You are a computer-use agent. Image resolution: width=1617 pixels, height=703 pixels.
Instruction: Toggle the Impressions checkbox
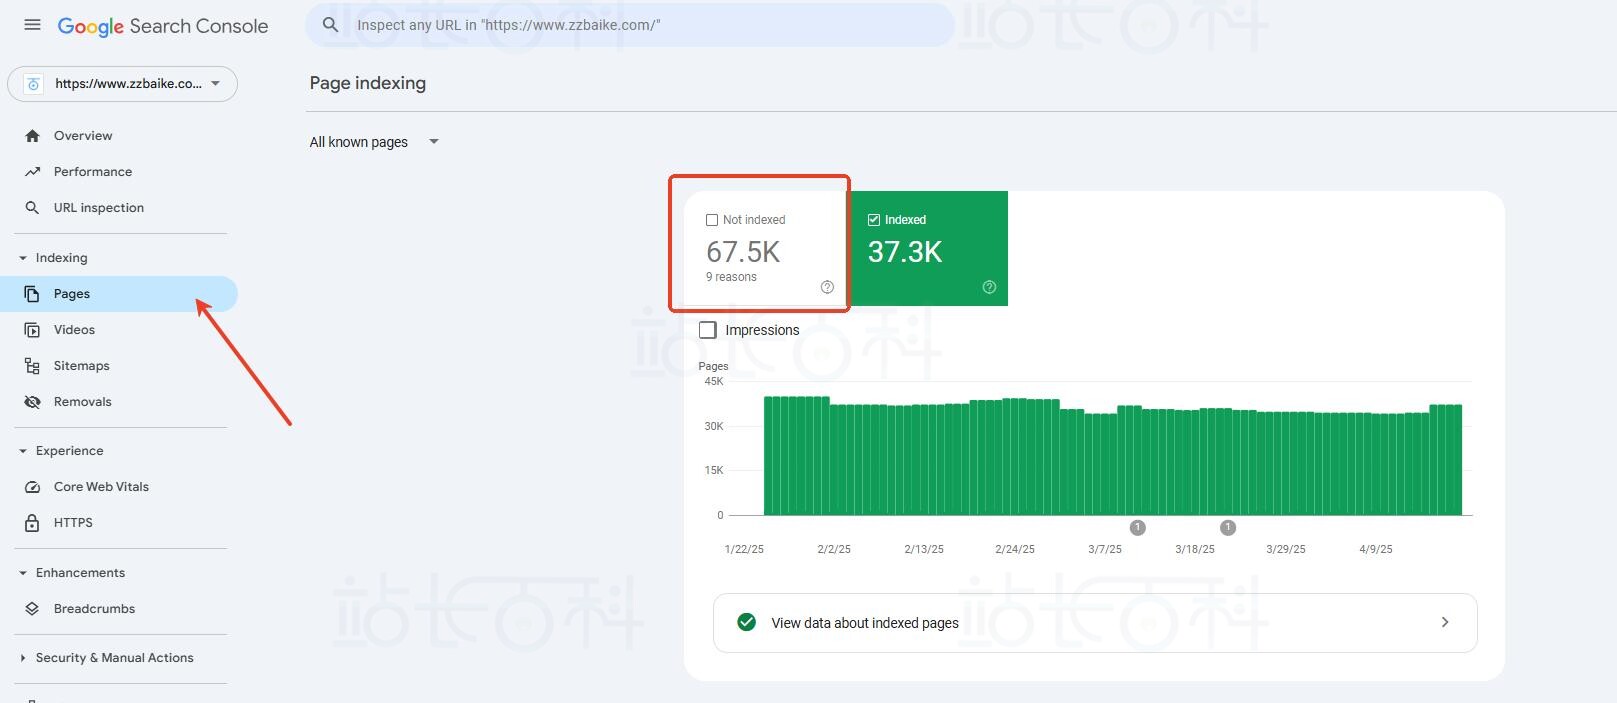click(x=708, y=330)
